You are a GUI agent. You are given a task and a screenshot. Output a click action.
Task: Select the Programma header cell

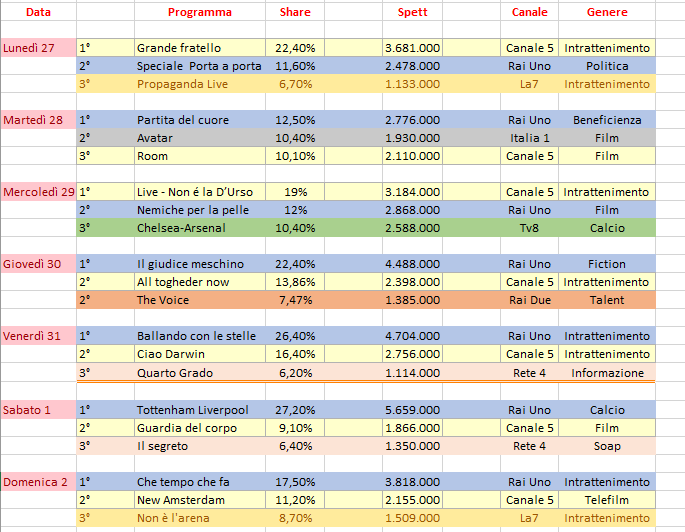(199, 13)
